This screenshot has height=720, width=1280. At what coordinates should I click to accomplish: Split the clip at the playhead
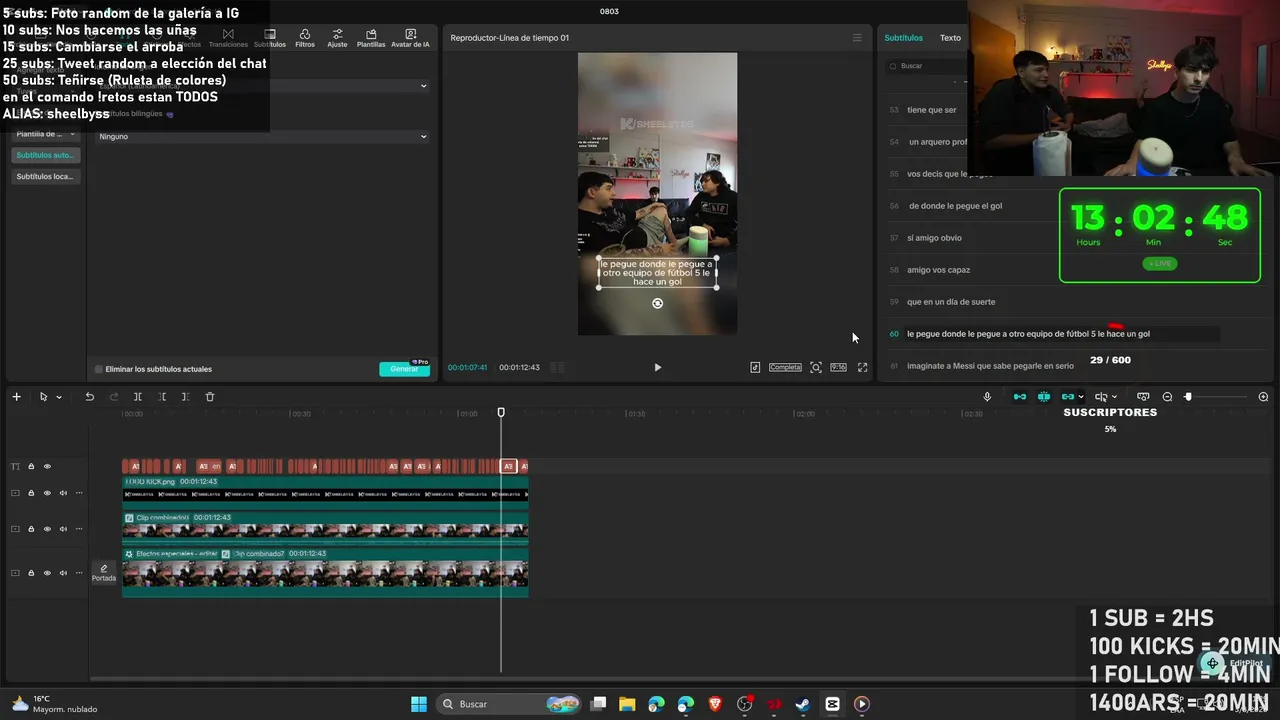coord(138,397)
